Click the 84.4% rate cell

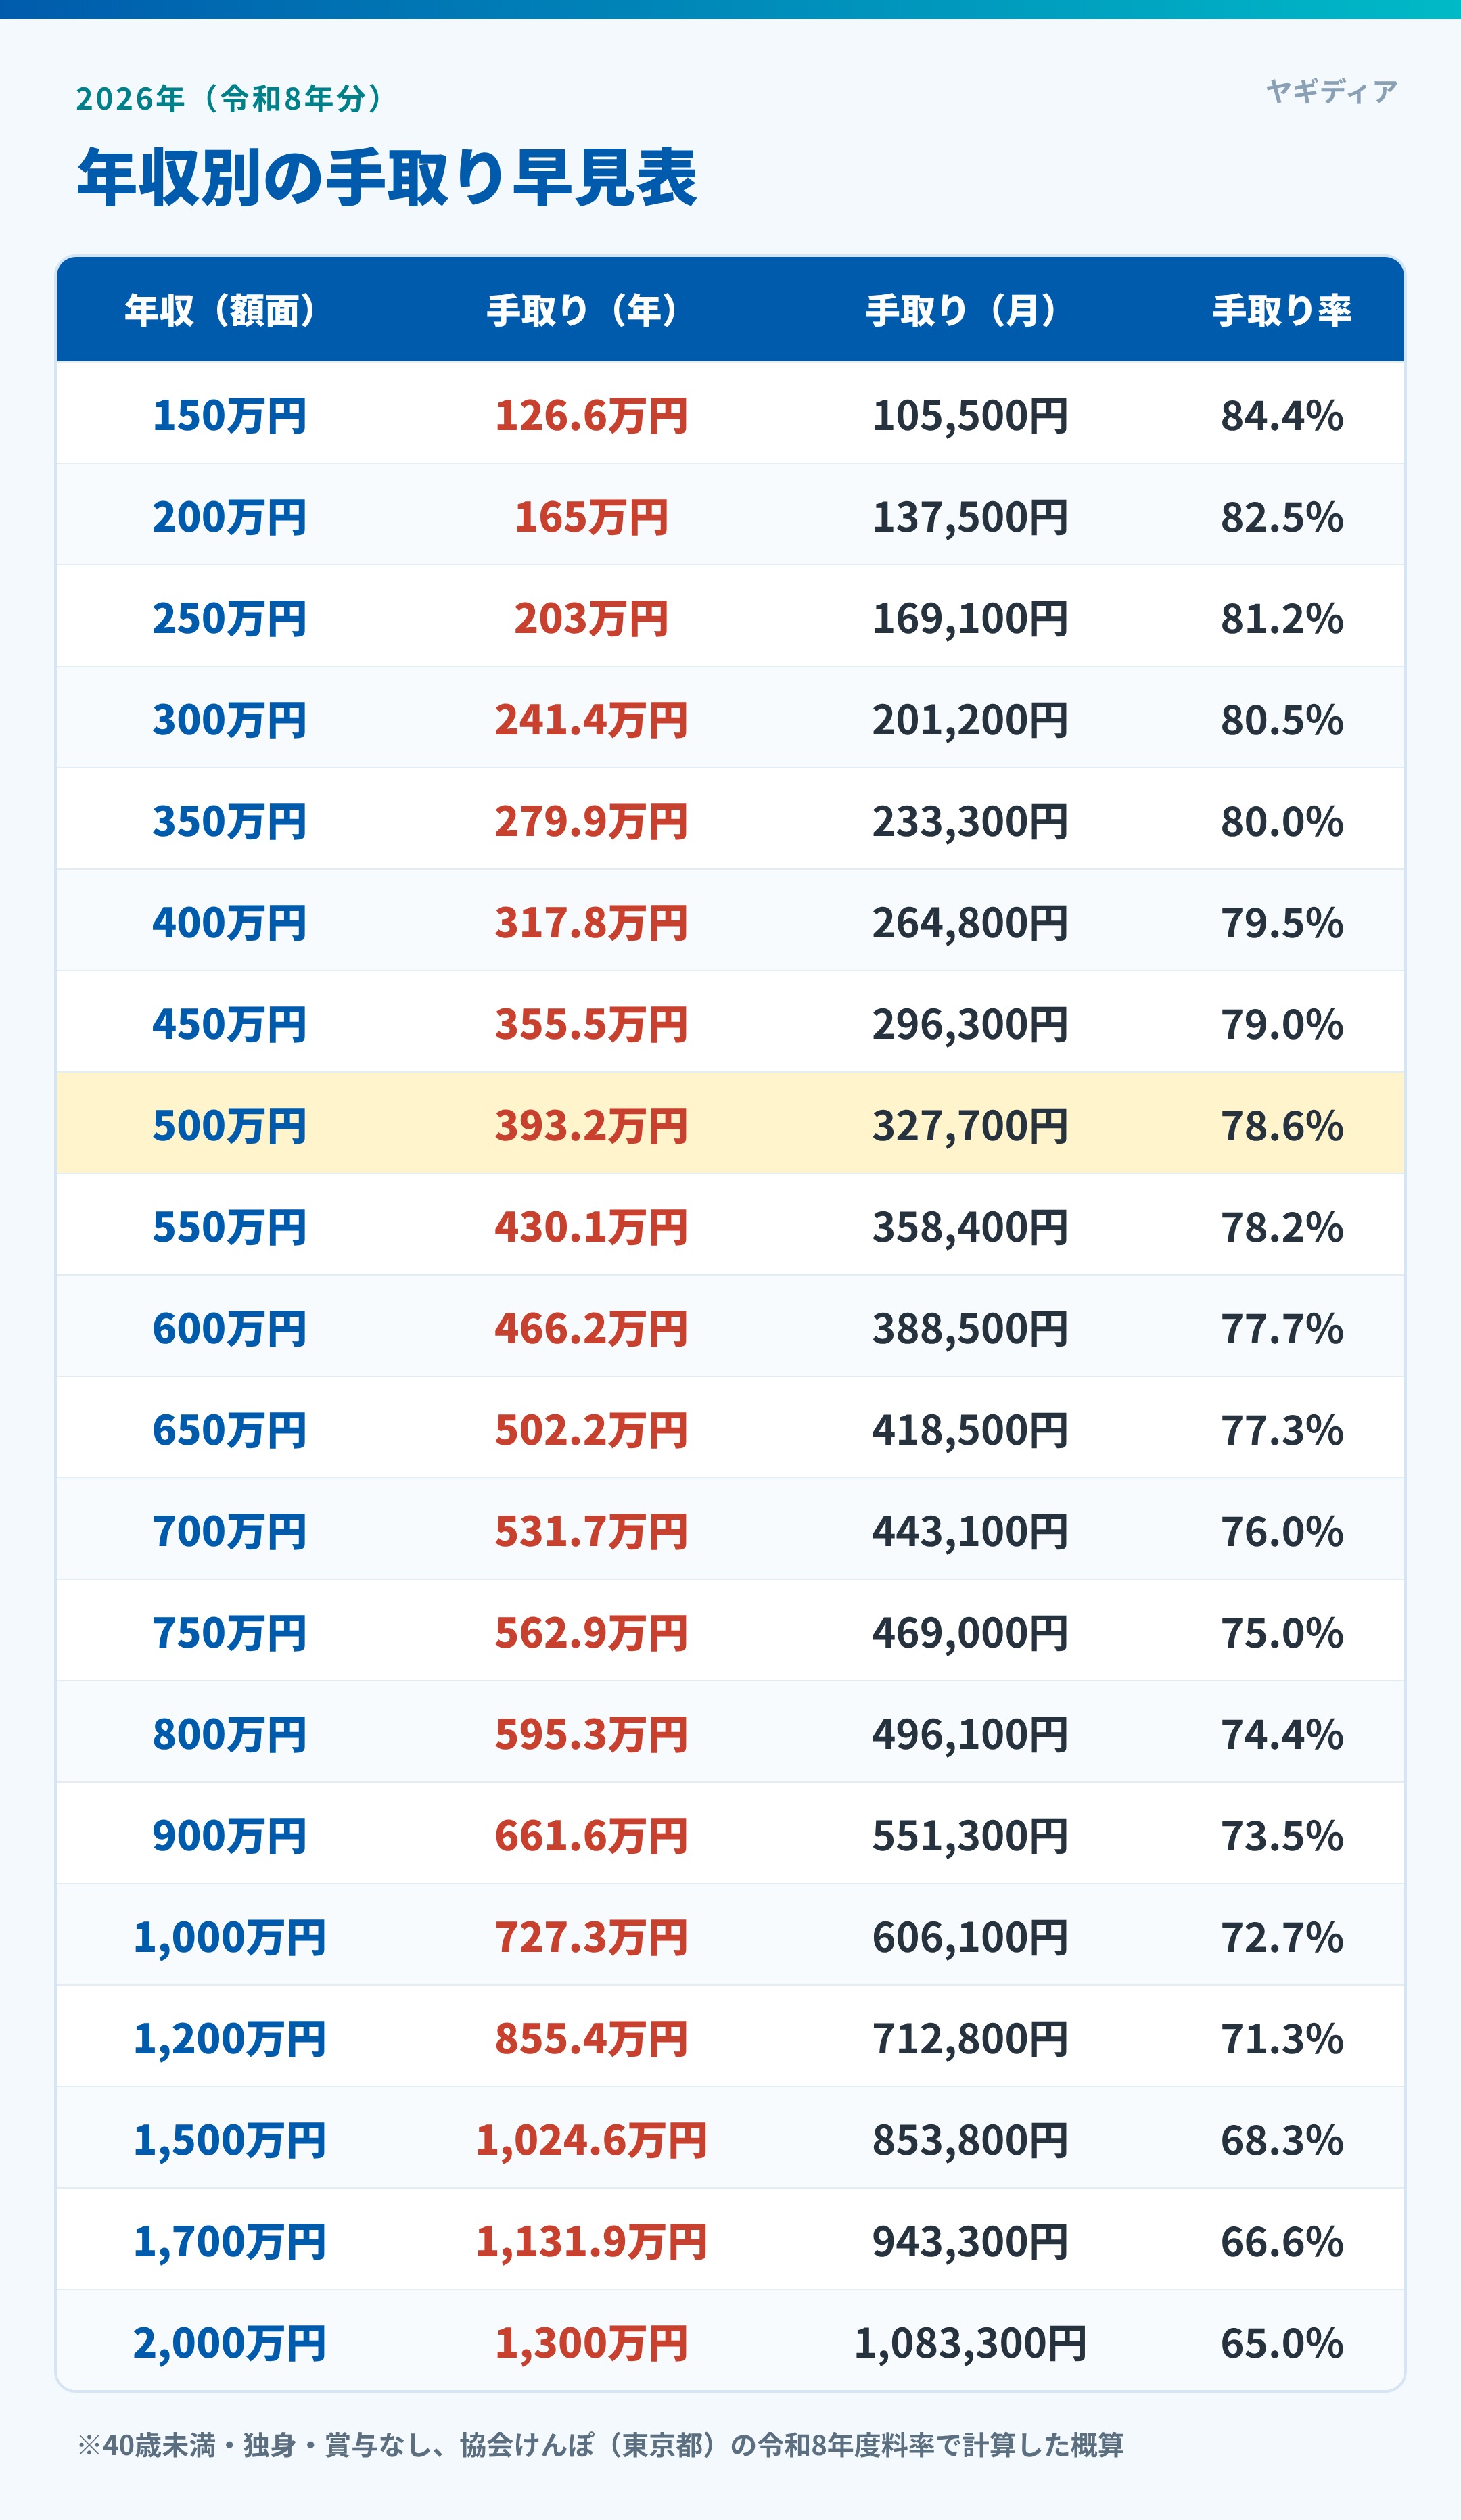click(x=1282, y=416)
